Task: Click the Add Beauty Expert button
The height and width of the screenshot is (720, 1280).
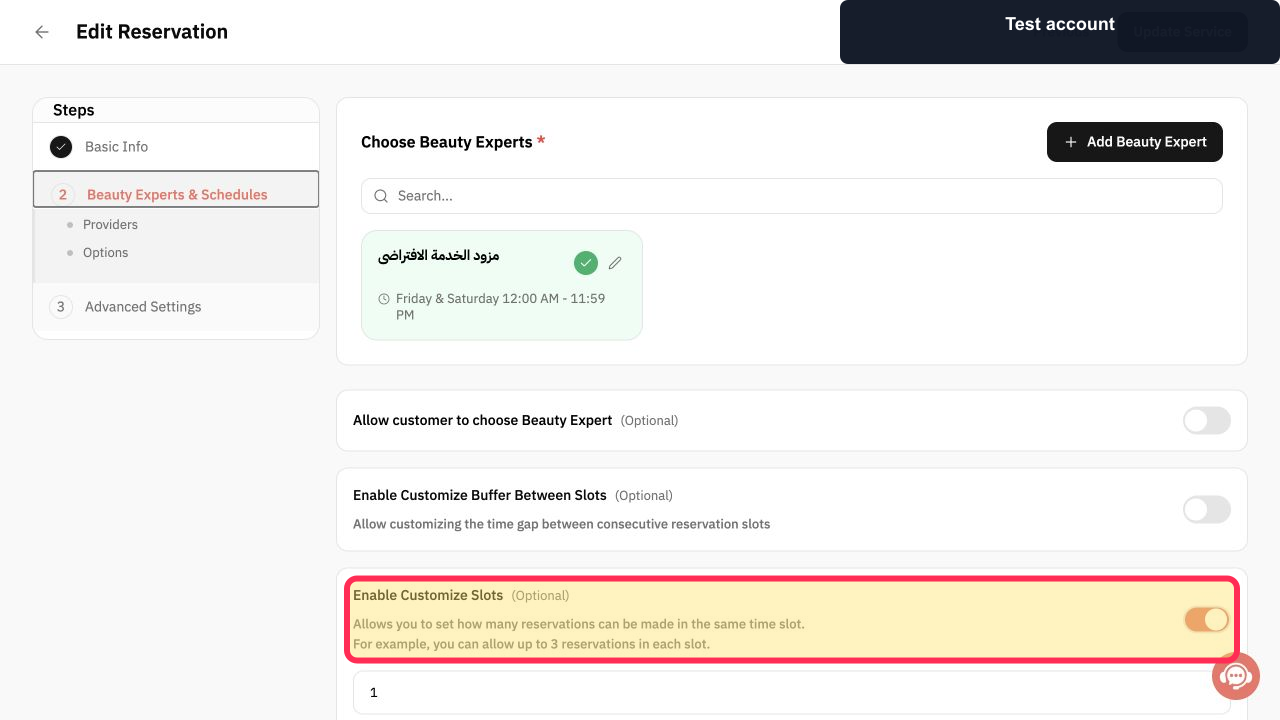Action: (x=1135, y=142)
